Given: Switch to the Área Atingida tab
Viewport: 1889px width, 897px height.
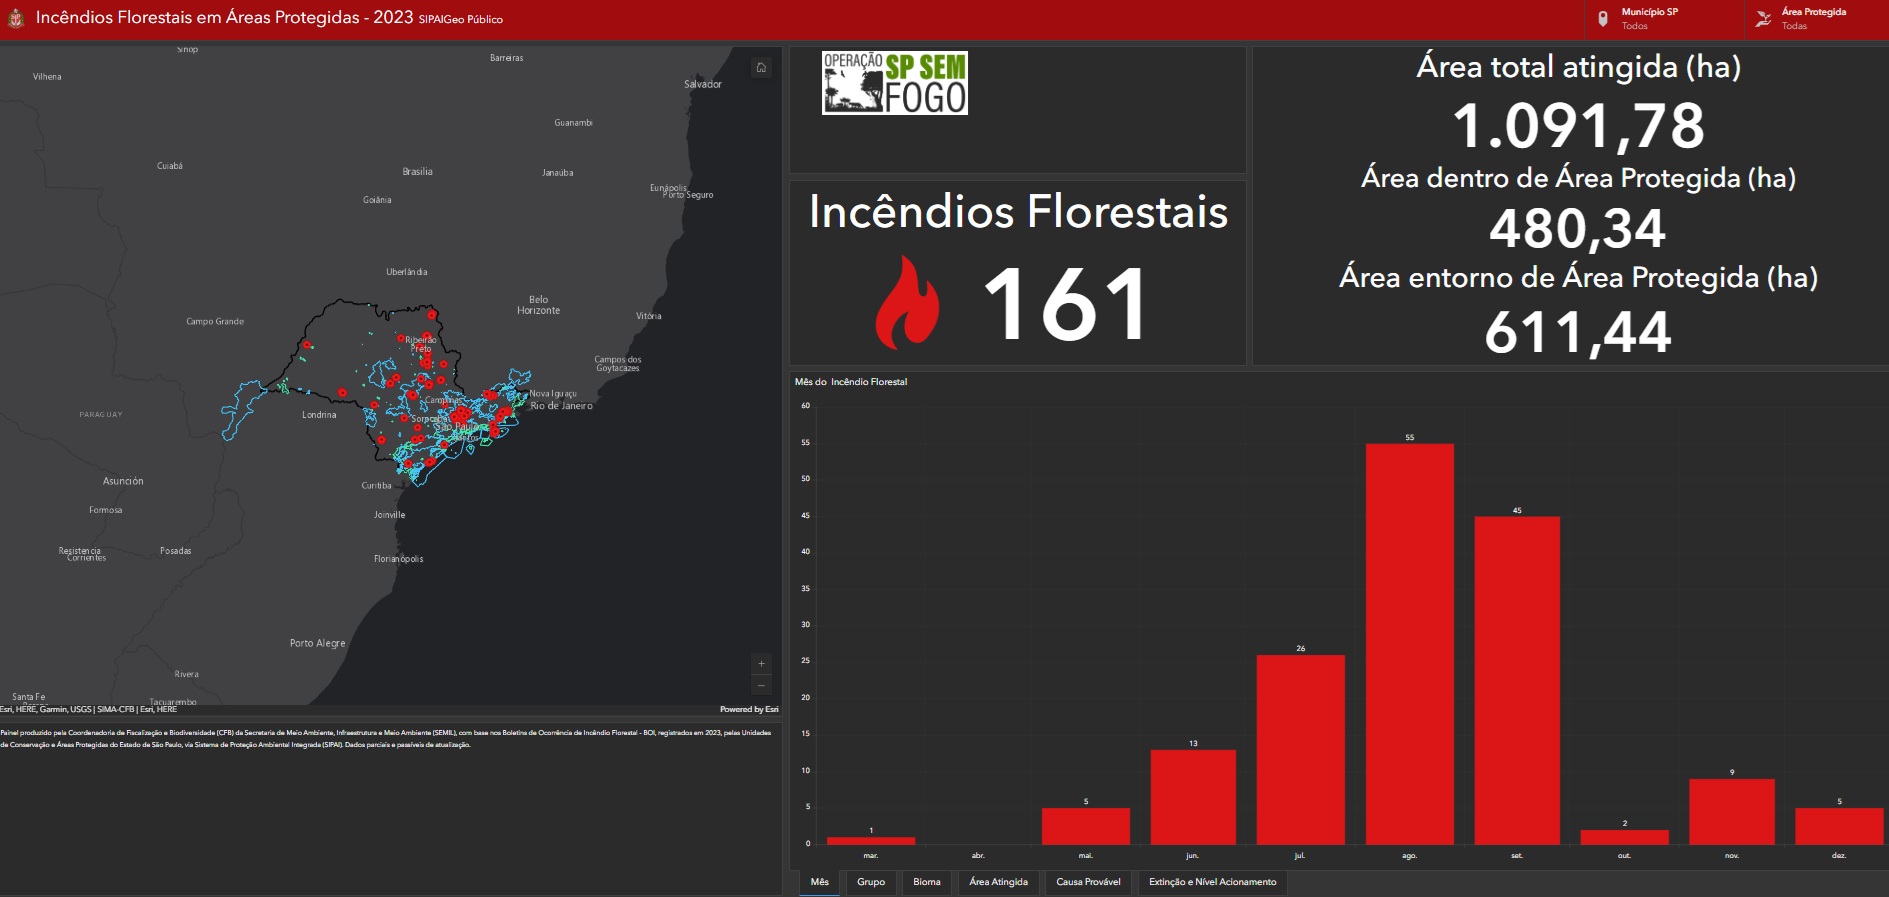Looking at the screenshot, I should coord(998,882).
